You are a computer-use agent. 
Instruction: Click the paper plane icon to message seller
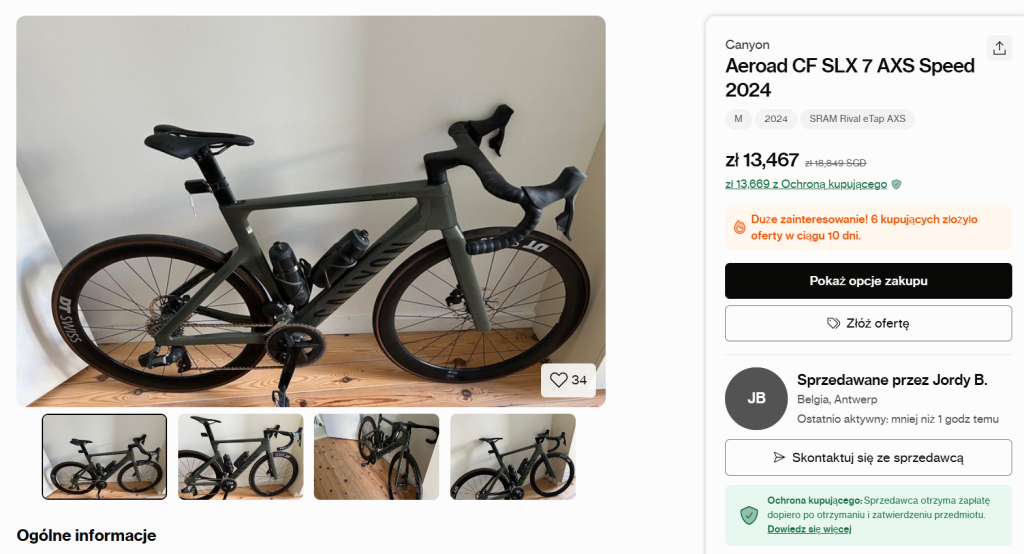pyautogui.click(x=779, y=458)
